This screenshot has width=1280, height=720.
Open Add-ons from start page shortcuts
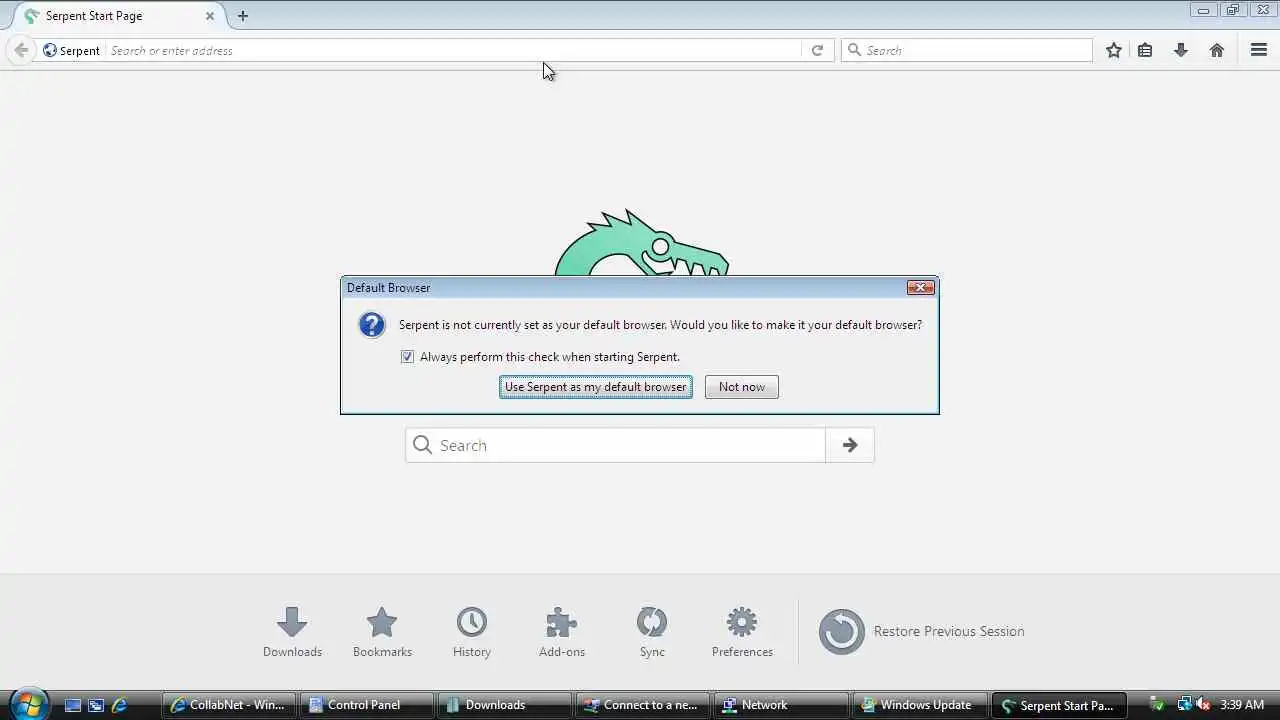[x=562, y=632]
